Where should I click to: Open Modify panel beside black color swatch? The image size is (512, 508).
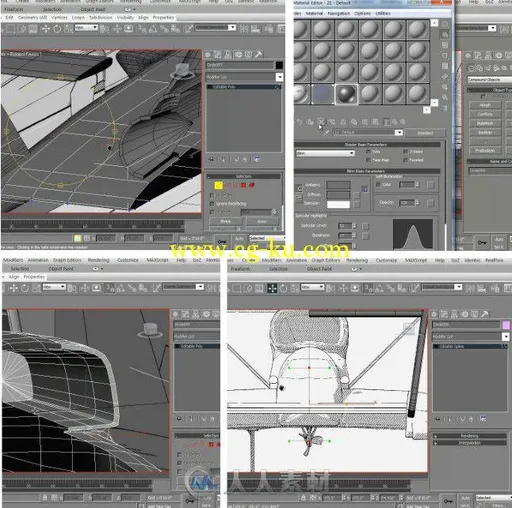(x=218, y=55)
